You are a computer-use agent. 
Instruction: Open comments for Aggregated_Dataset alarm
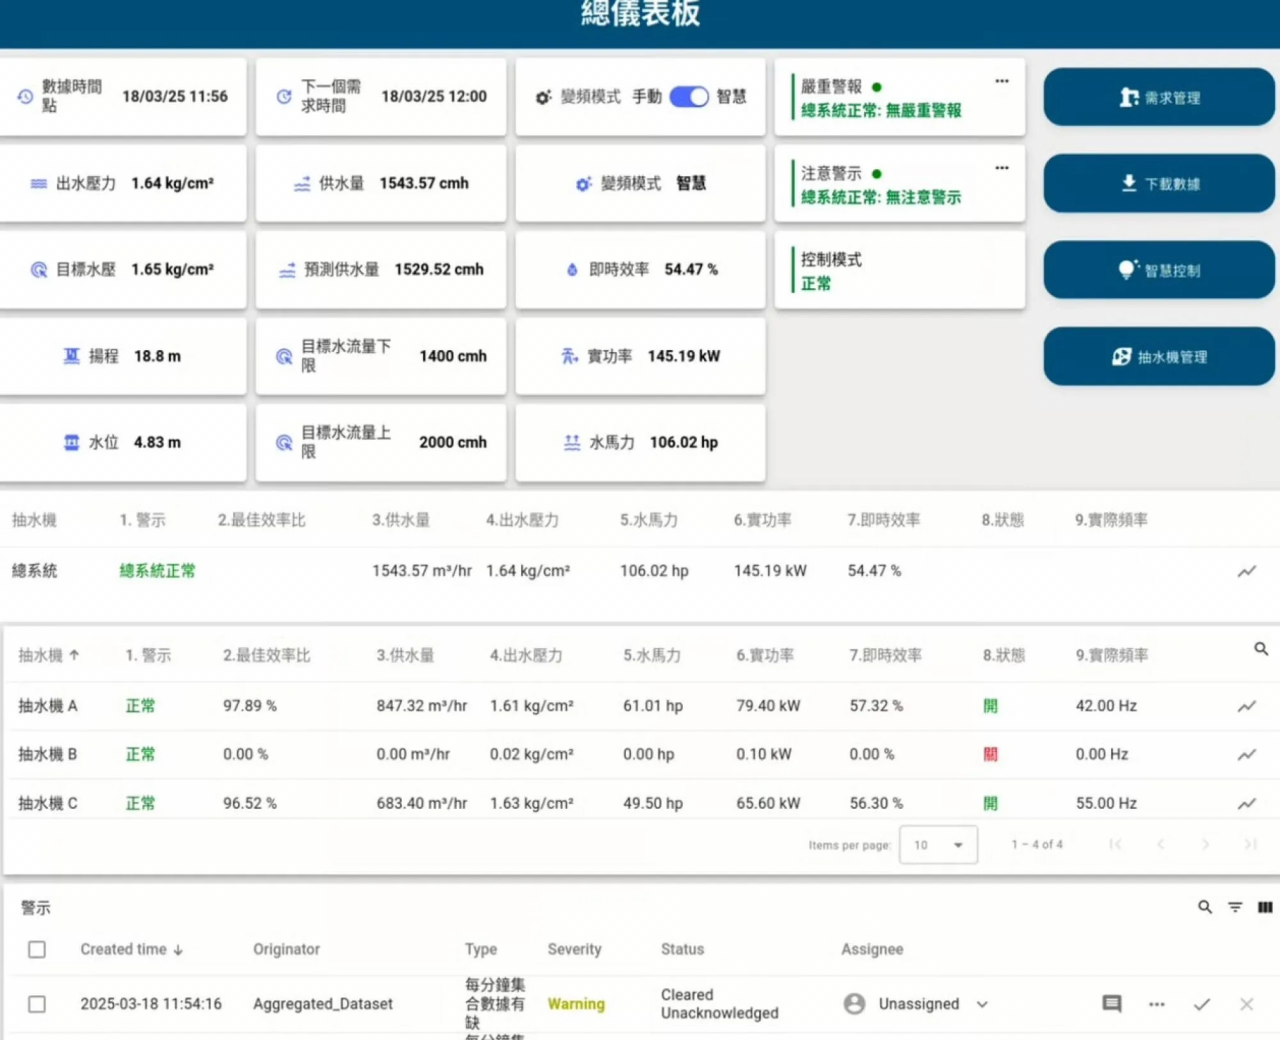click(1111, 1004)
